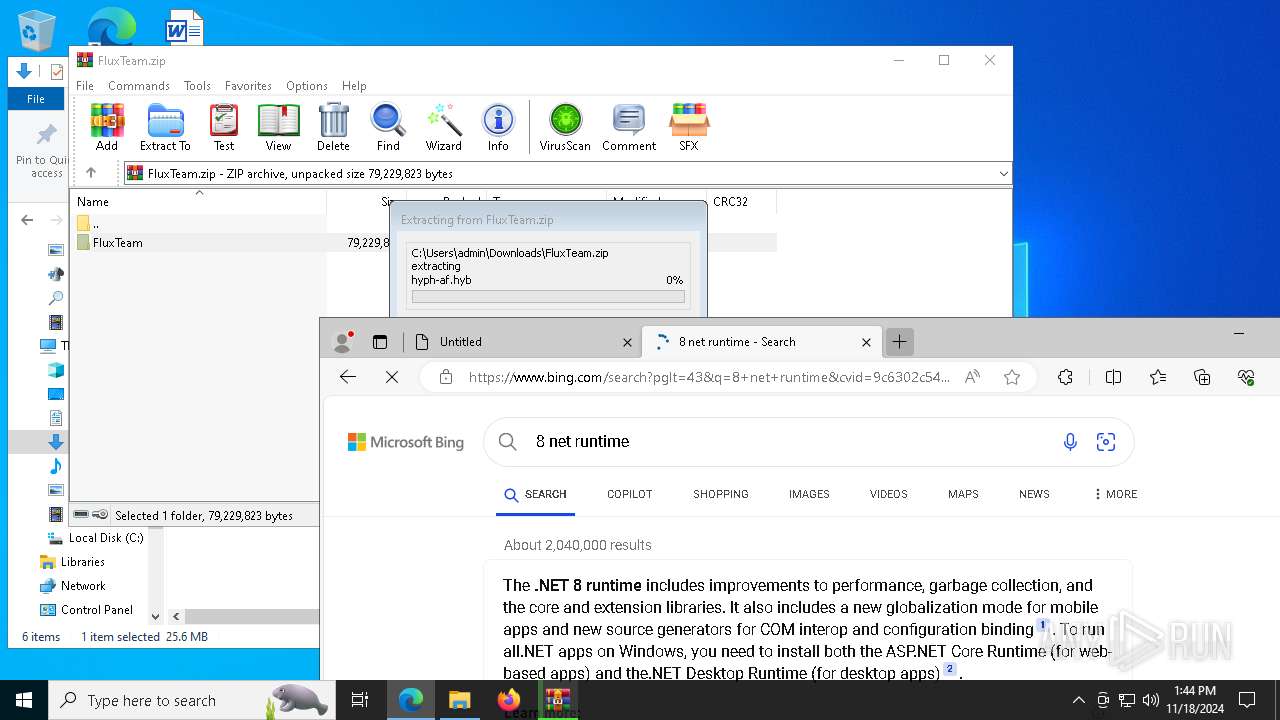This screenshot has width=1280, height=720.
Task: Search by voice using Bing microphone icon
Action: coord(1070,442)
